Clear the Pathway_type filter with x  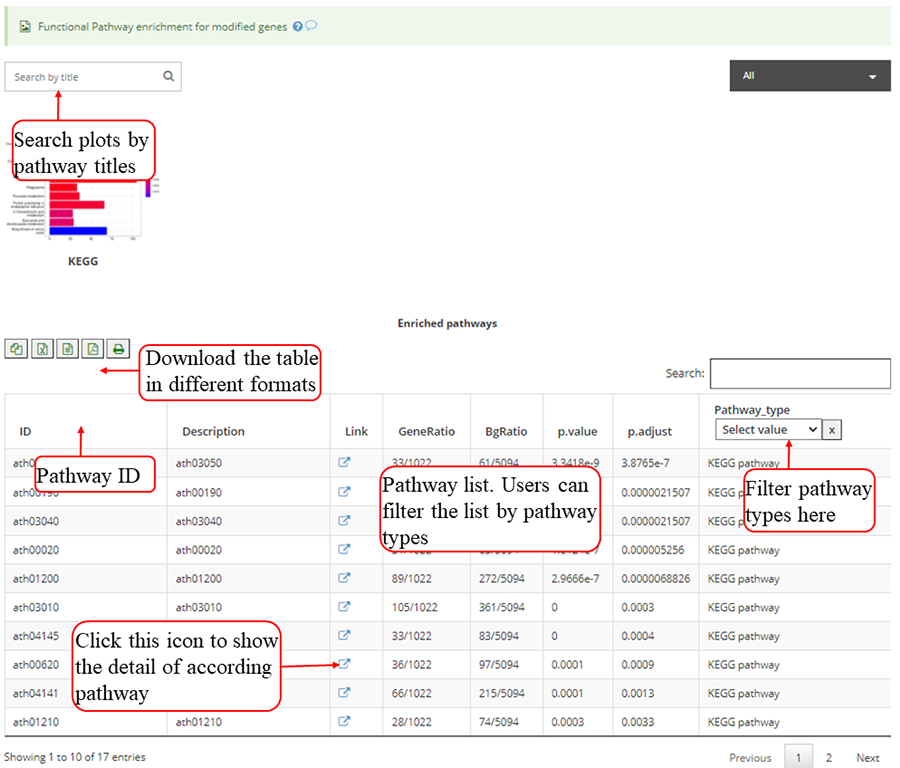pyautogui.click(x=833, y=429)
